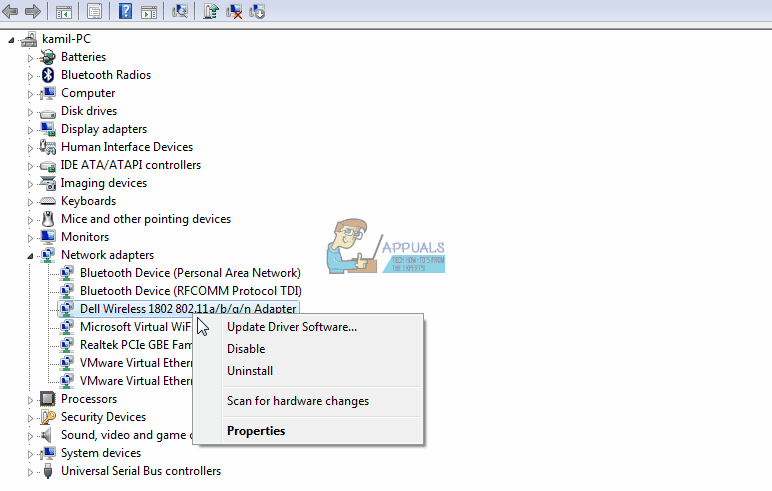Click the Security Devices key icon

point(48,417)
